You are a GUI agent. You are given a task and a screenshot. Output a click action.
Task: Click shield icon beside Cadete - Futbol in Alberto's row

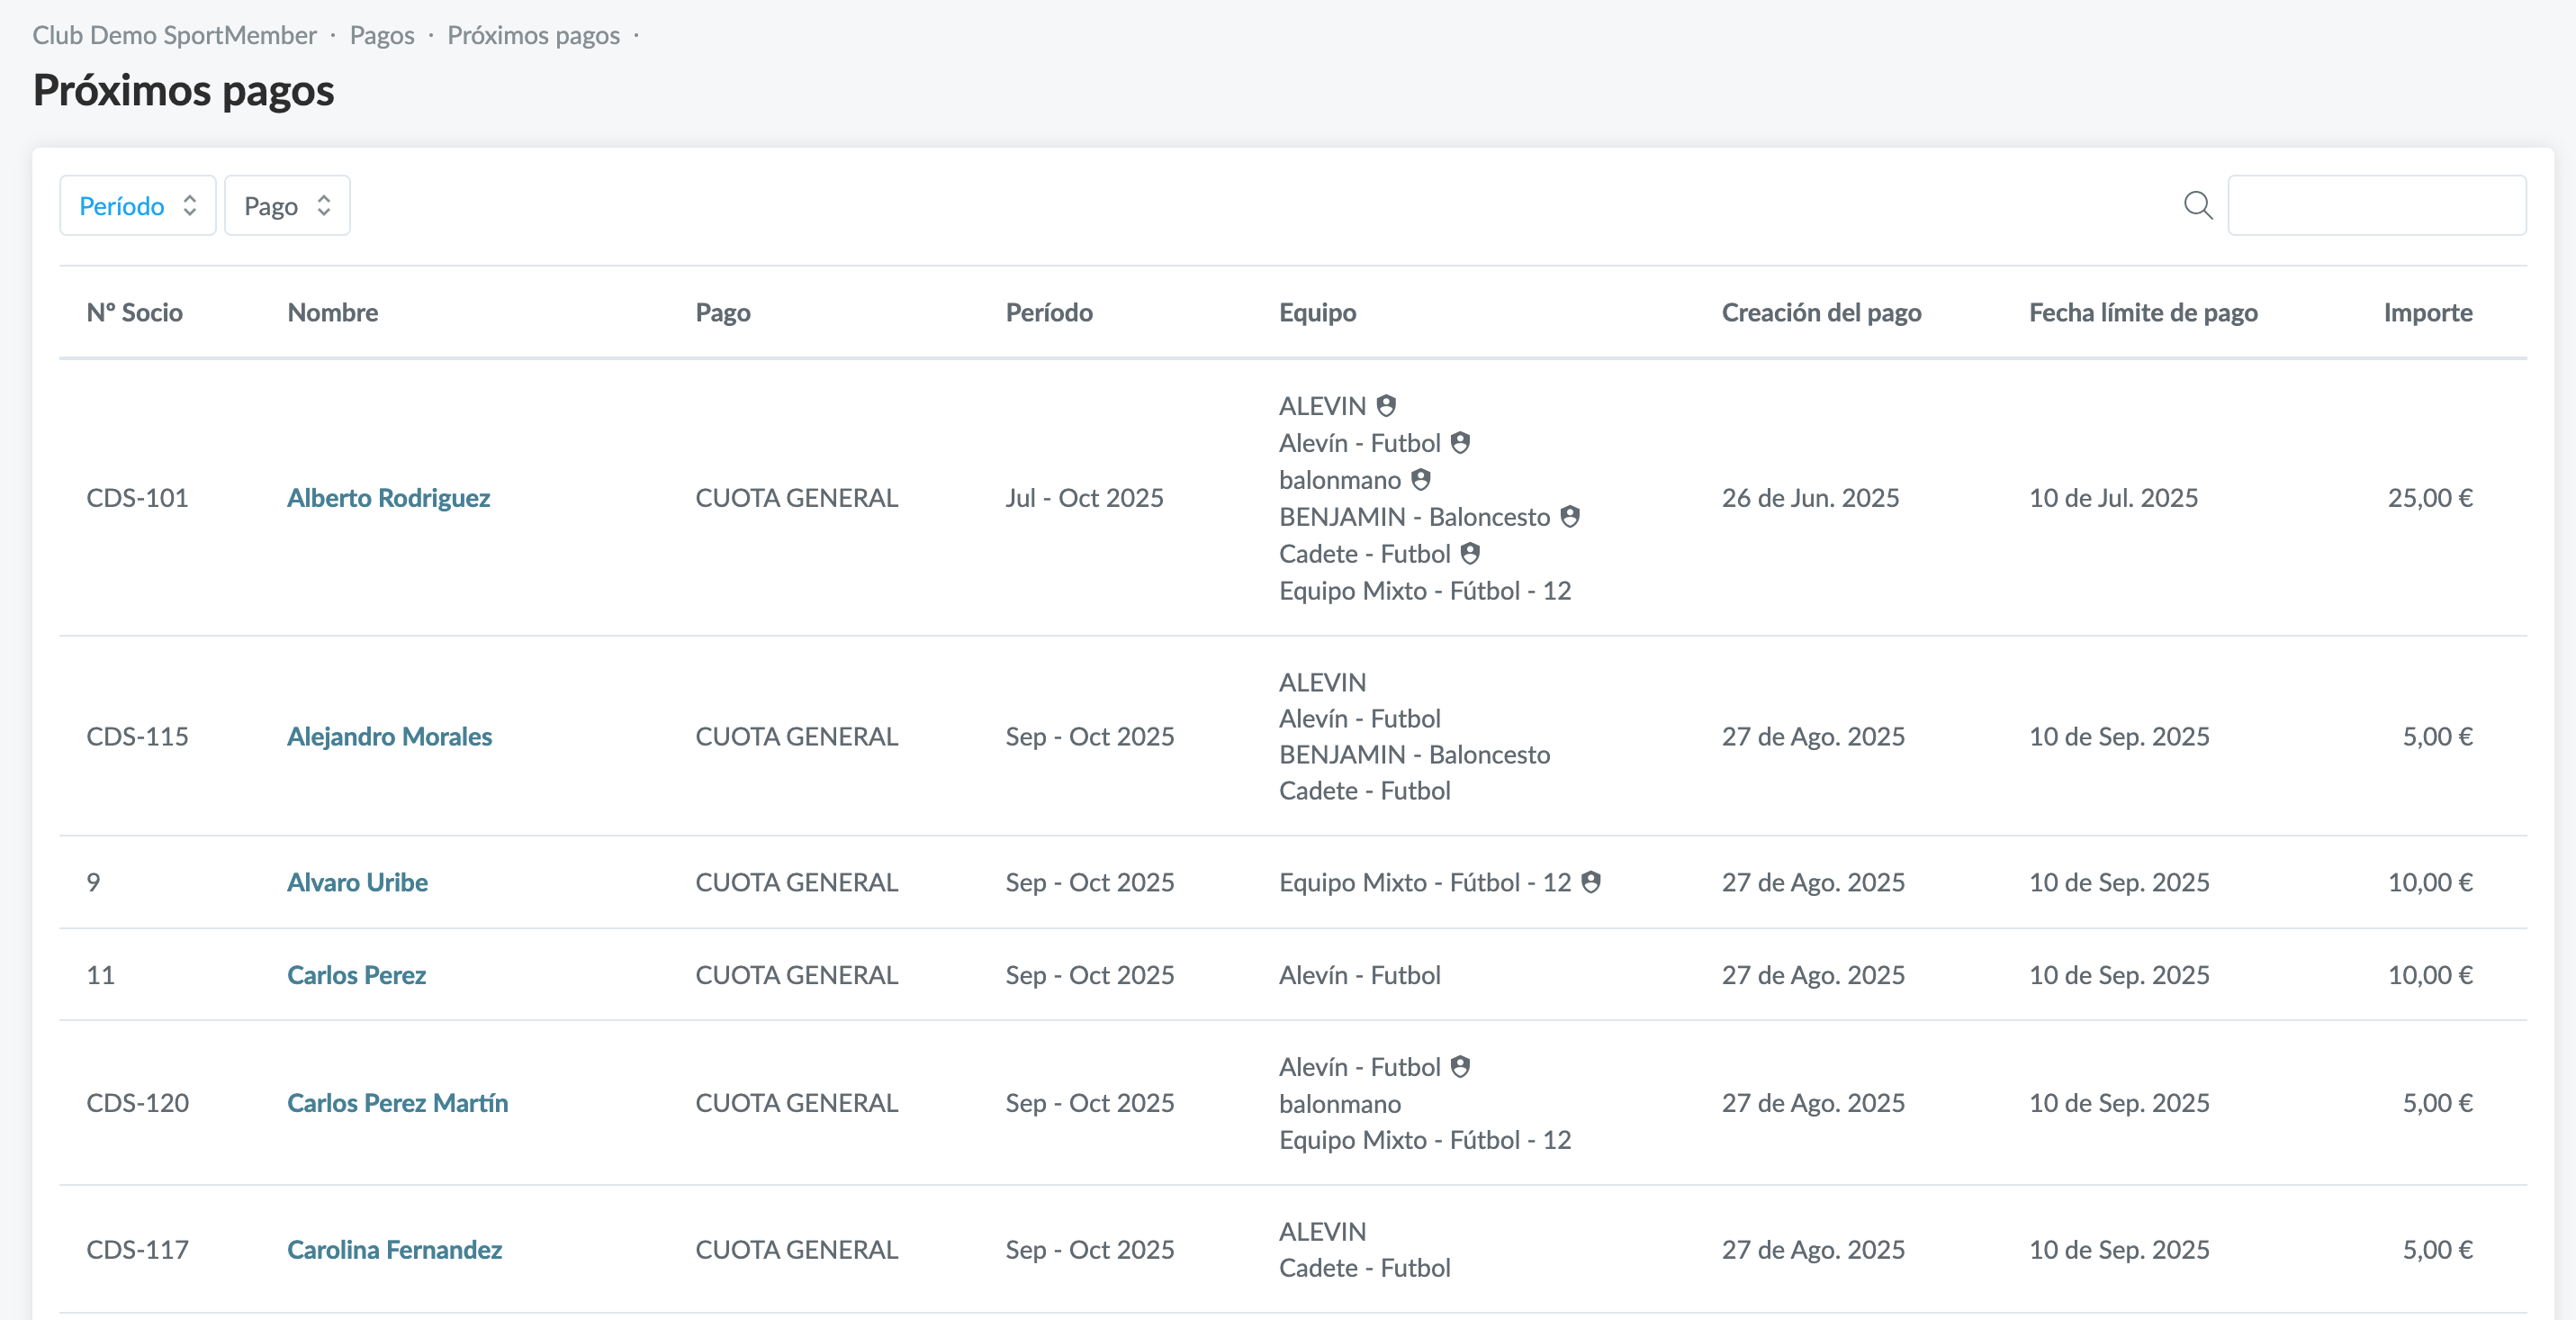1470,554
